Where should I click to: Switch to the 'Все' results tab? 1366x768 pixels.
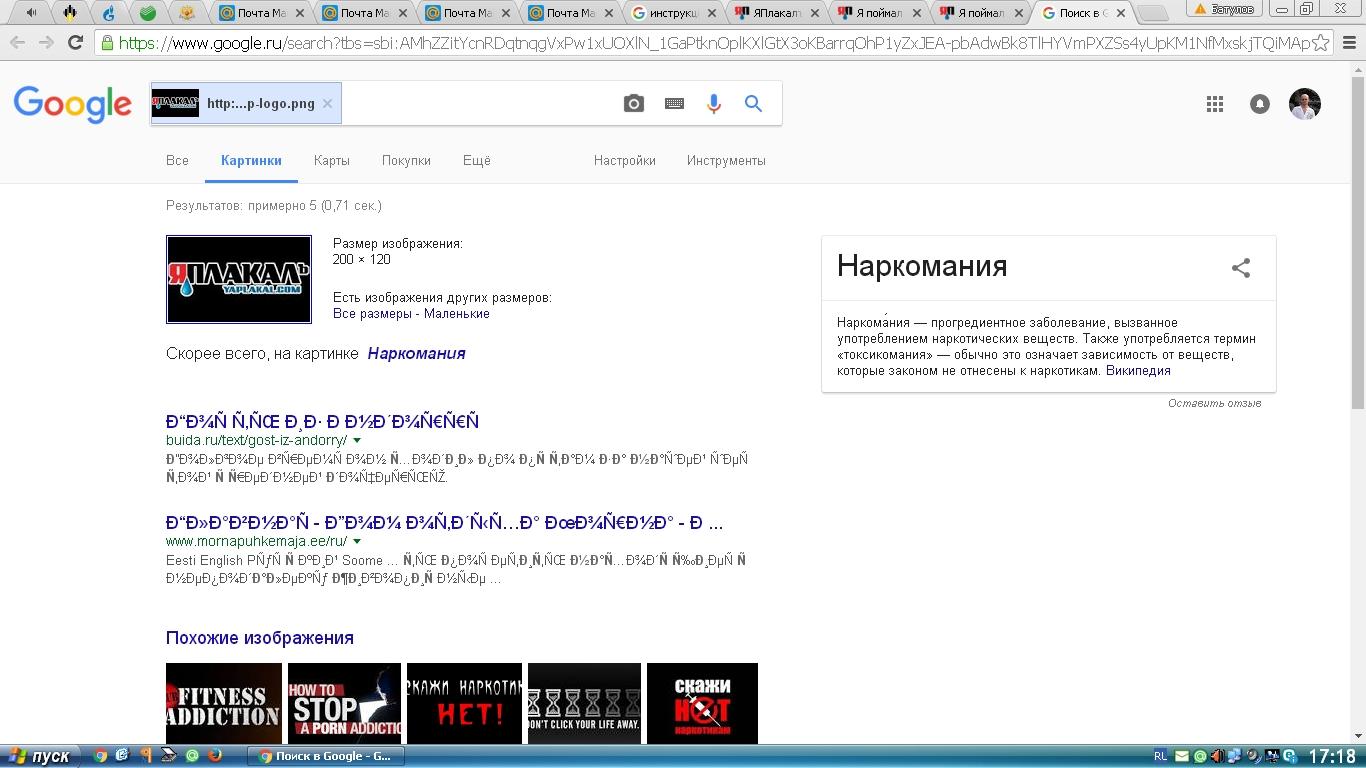click(x=177, y=160)
